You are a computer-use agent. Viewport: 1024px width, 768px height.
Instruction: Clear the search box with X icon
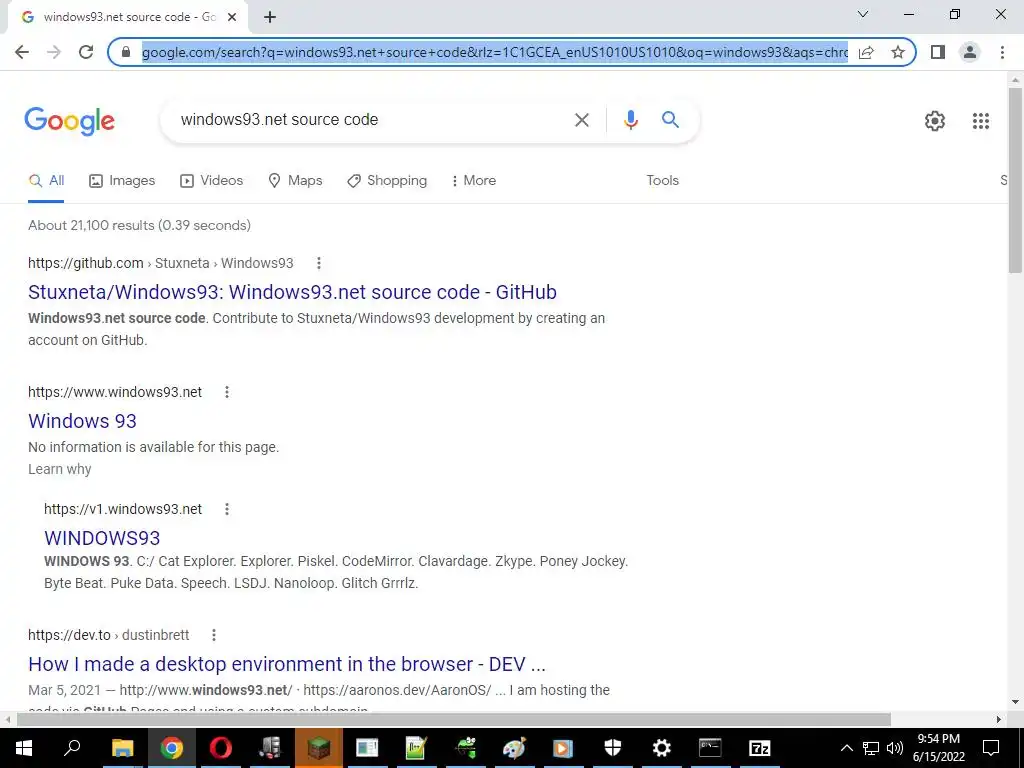pos(581,120)
